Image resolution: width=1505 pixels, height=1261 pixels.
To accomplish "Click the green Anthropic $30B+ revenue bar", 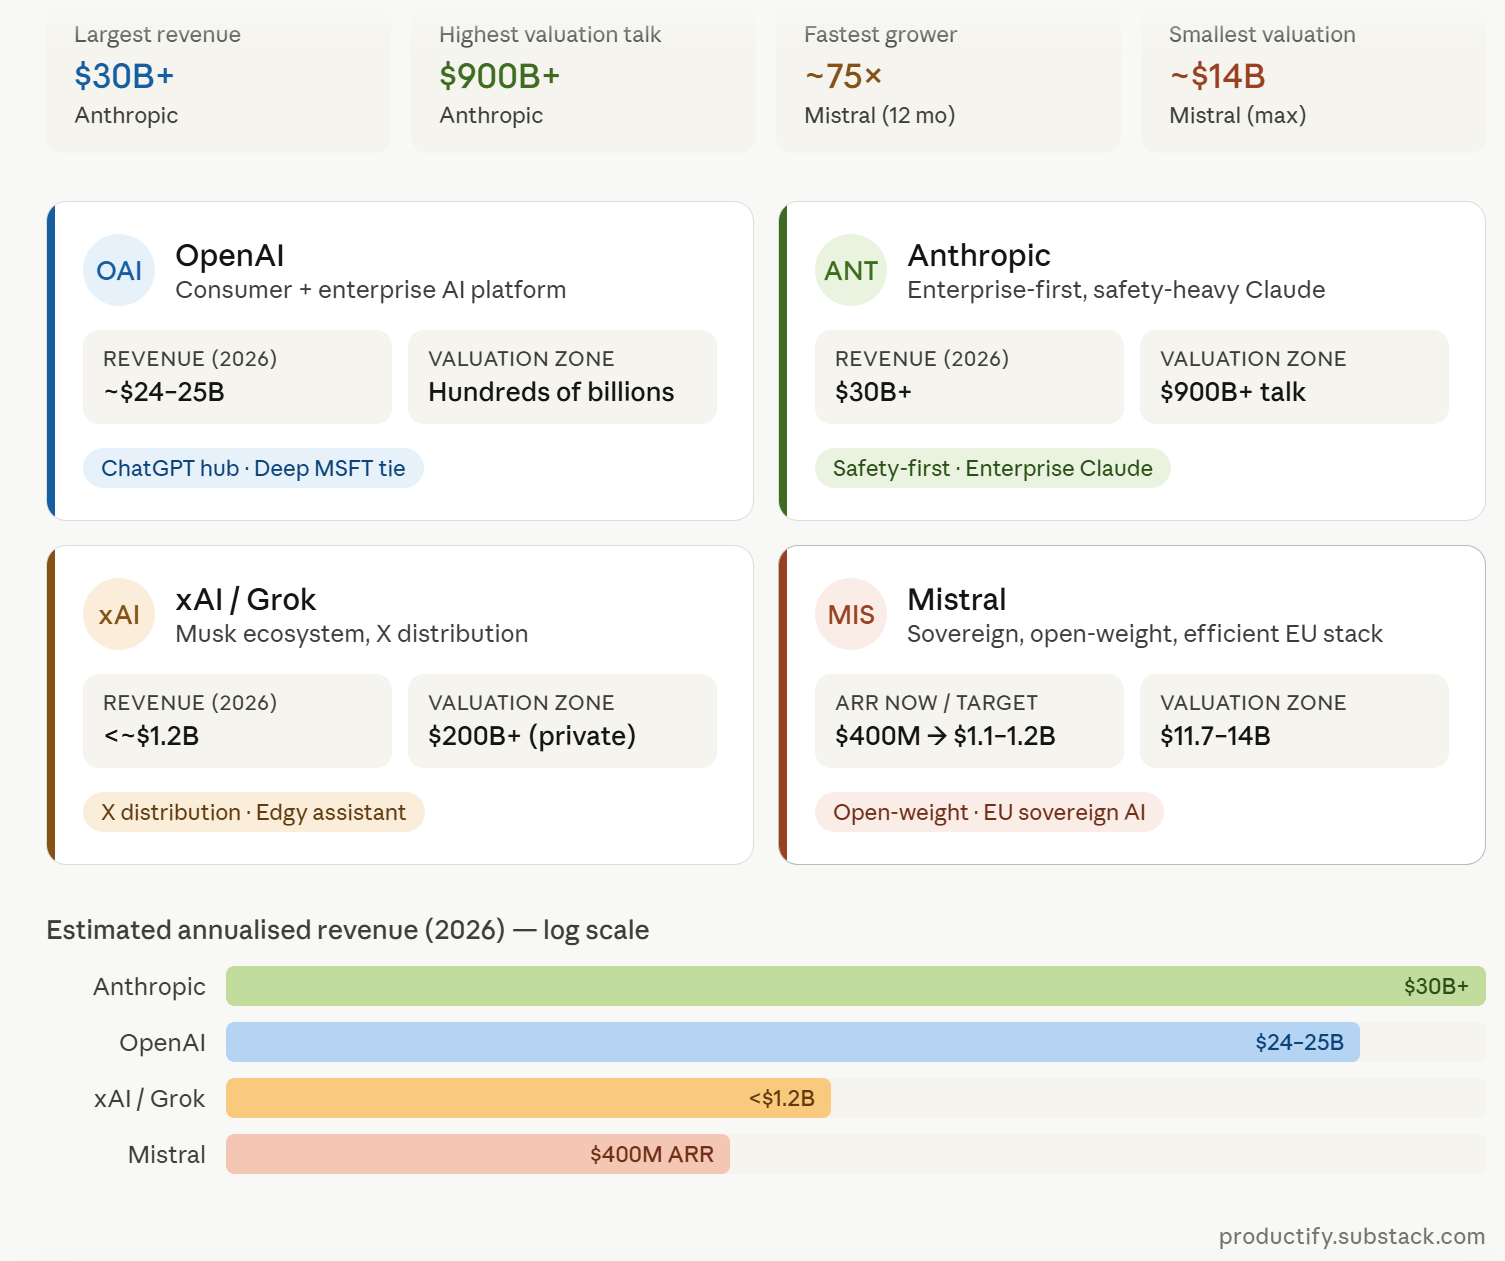I will [856, 986].
